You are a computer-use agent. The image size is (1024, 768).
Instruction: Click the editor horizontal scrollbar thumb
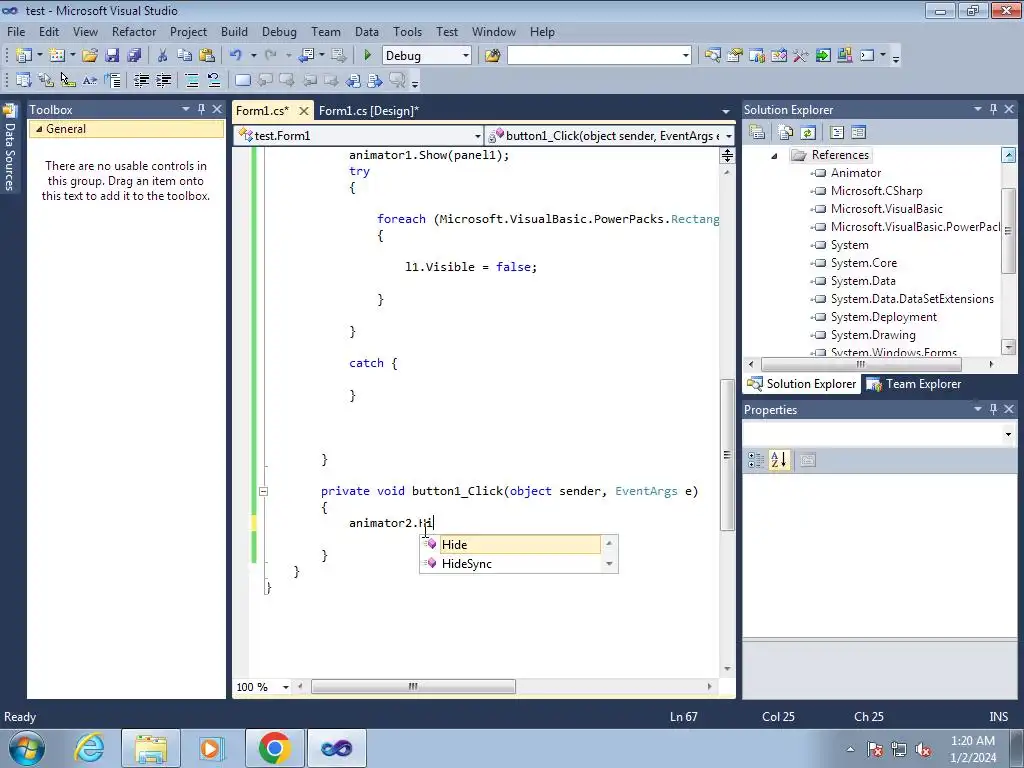413,687
